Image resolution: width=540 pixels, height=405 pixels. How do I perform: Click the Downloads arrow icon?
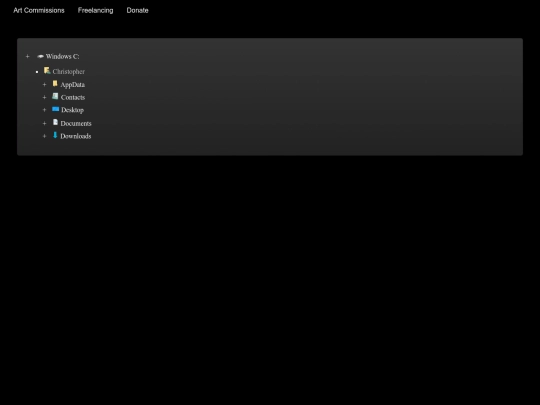coord(55,135)
